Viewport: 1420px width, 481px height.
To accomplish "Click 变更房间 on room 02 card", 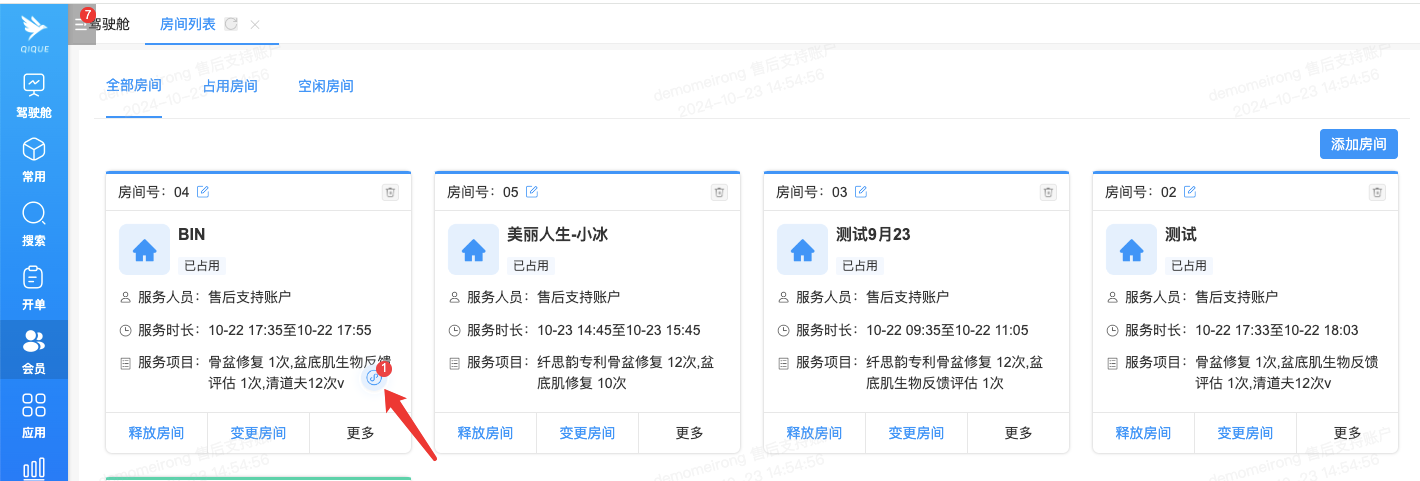I will click(x=1245, y=433).
